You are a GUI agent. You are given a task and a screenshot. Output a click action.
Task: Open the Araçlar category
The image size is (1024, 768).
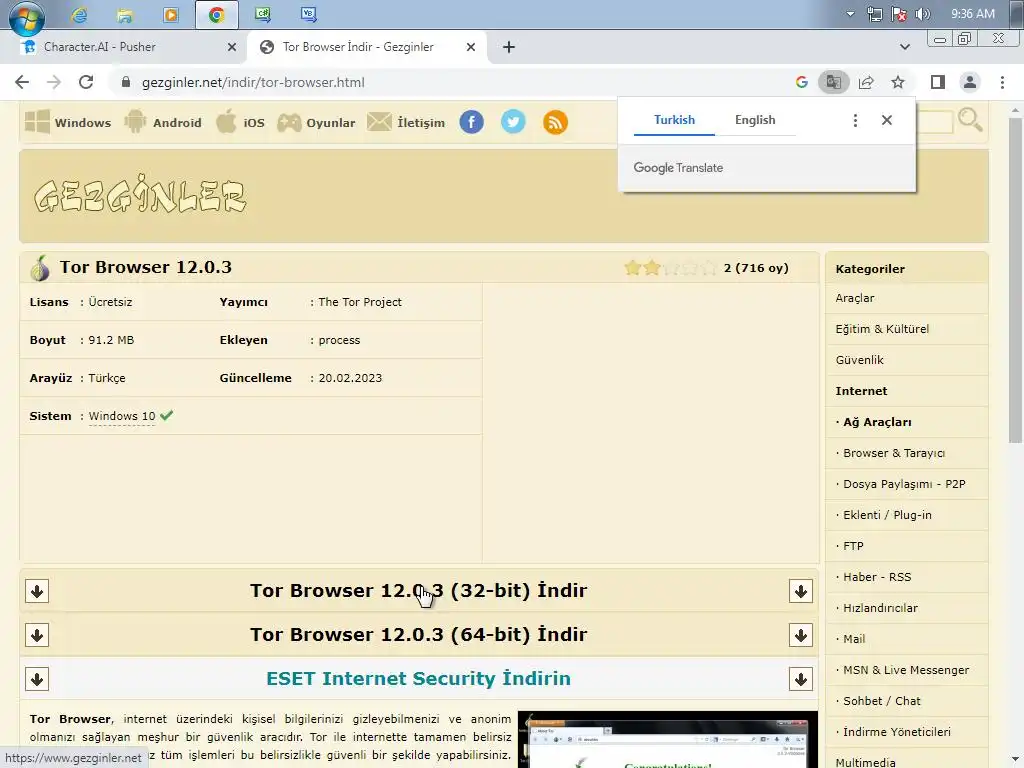(854, 298)
